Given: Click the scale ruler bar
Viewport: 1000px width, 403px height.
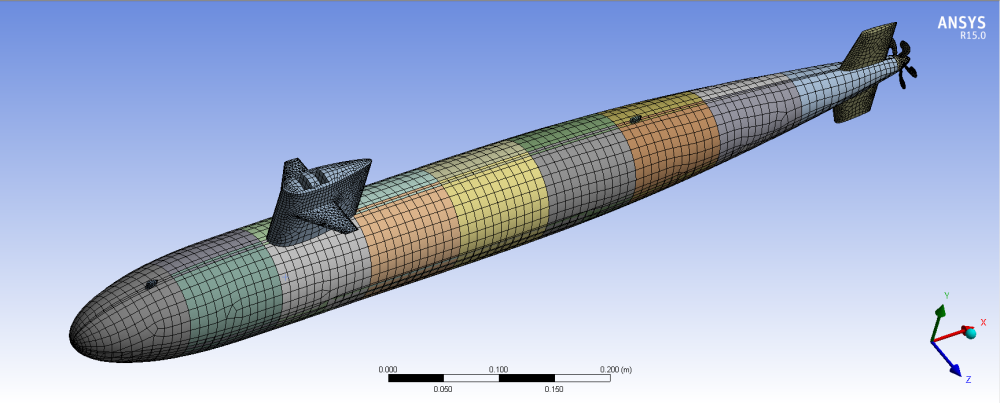Looking at the screenshot, I should coord(499,378).
